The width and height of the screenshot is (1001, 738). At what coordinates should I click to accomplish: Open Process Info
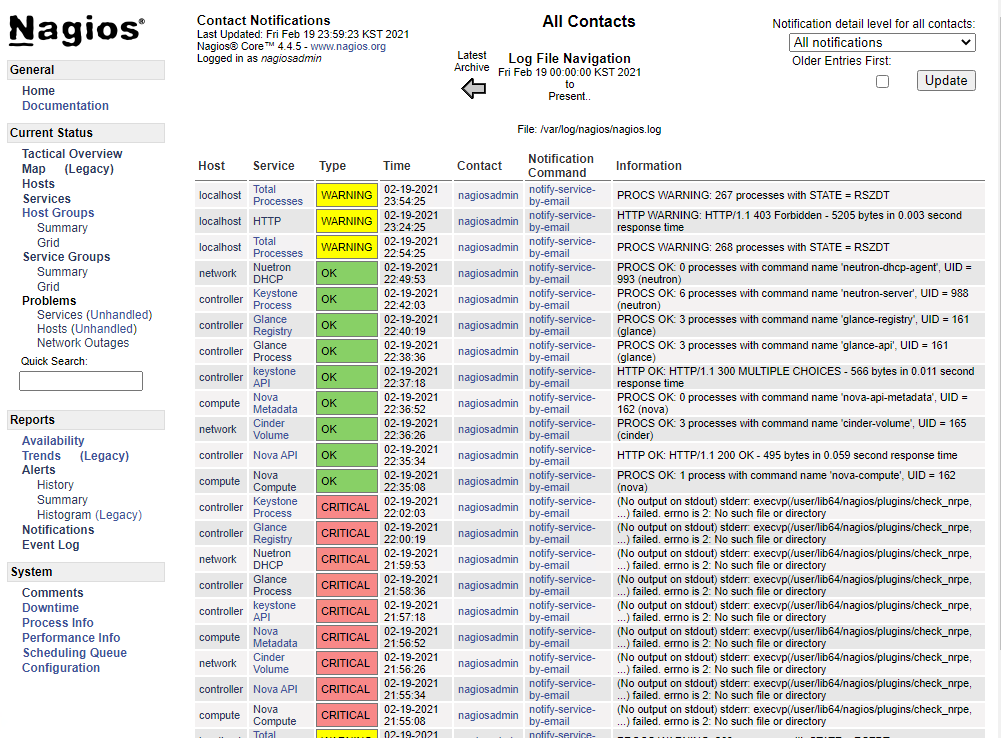(57, 623)
